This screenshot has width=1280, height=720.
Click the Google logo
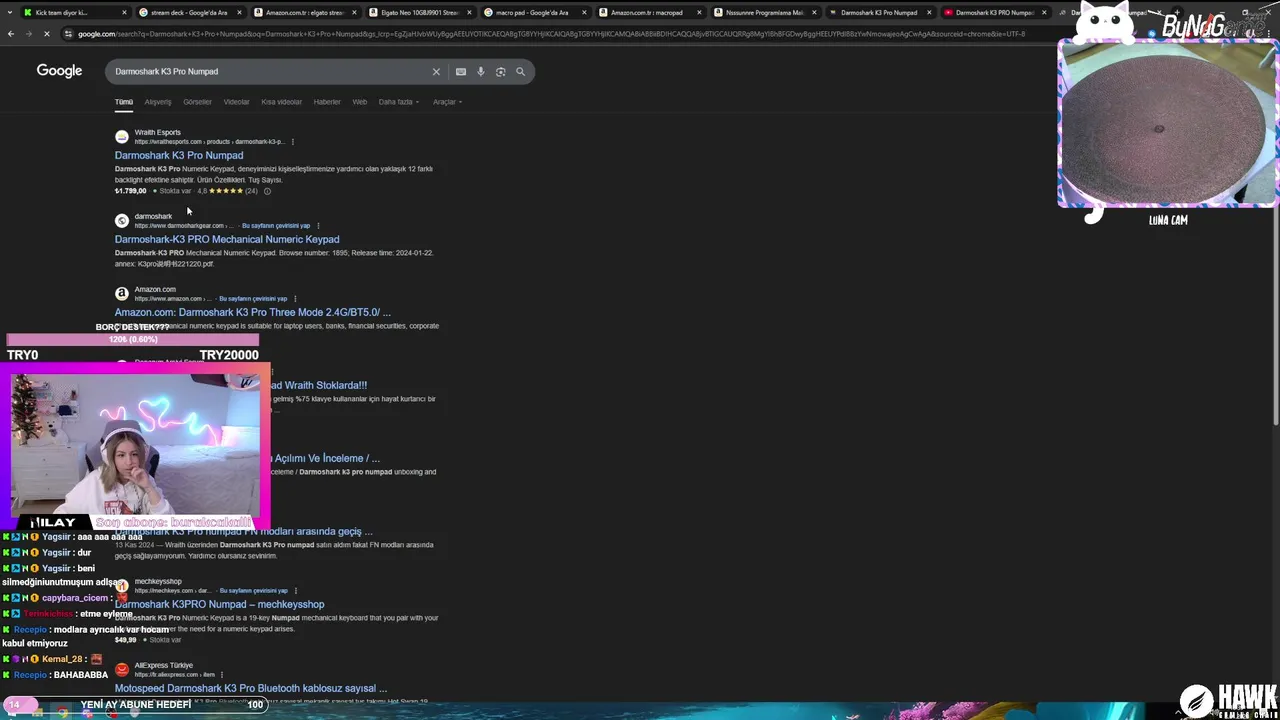(x=59, y=71)
